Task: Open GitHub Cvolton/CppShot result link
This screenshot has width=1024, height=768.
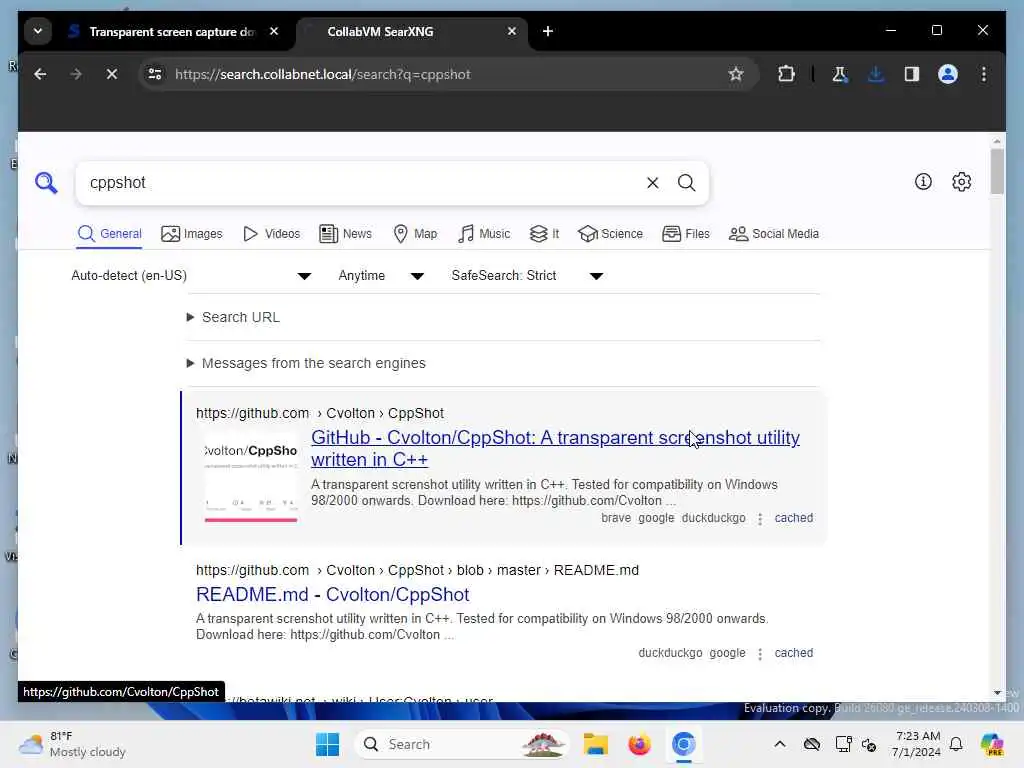Action: tap(555, 448)
